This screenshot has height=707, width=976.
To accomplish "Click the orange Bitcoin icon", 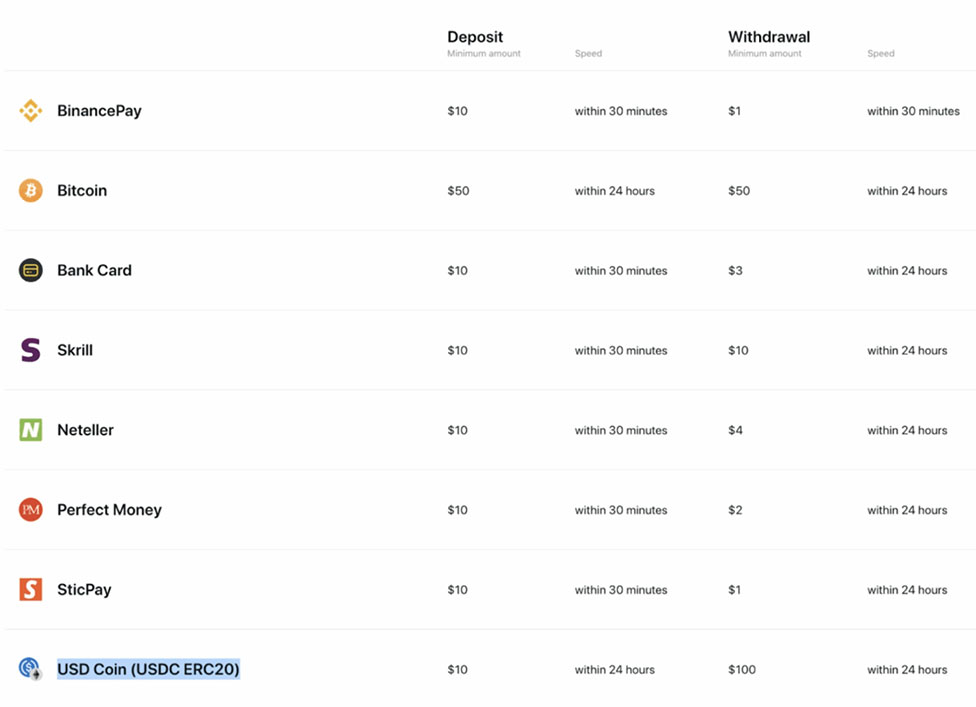I will click(31, 190).
